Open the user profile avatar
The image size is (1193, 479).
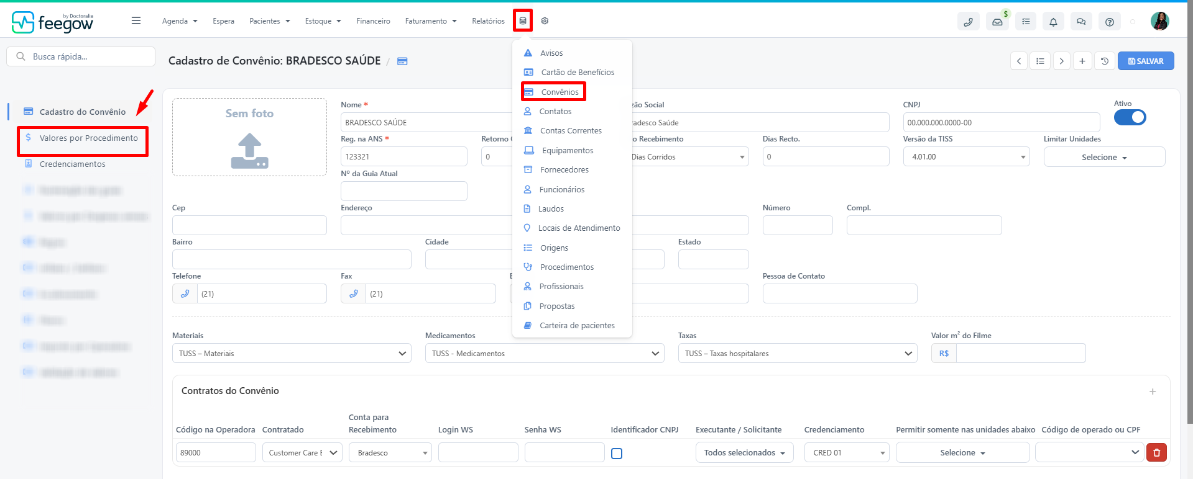[x=1160, y=21]
